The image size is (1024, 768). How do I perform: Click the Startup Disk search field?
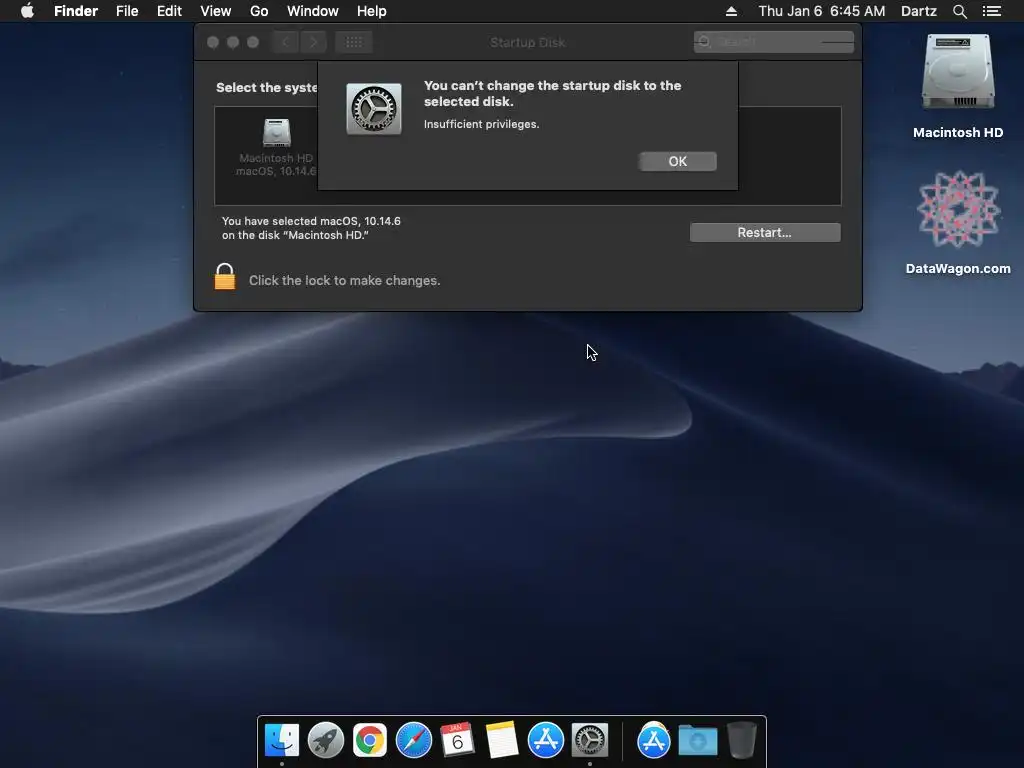(x=773, y=42)
